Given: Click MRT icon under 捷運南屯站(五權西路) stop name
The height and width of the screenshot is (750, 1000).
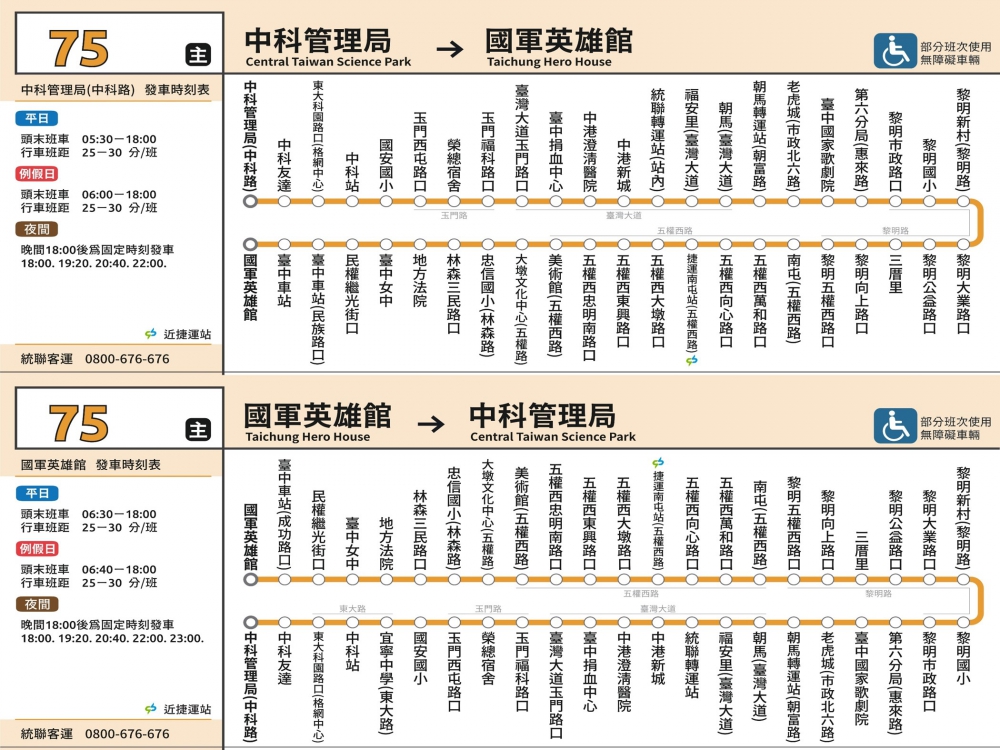Looking at the screenshot, I should tap(692, 360).
